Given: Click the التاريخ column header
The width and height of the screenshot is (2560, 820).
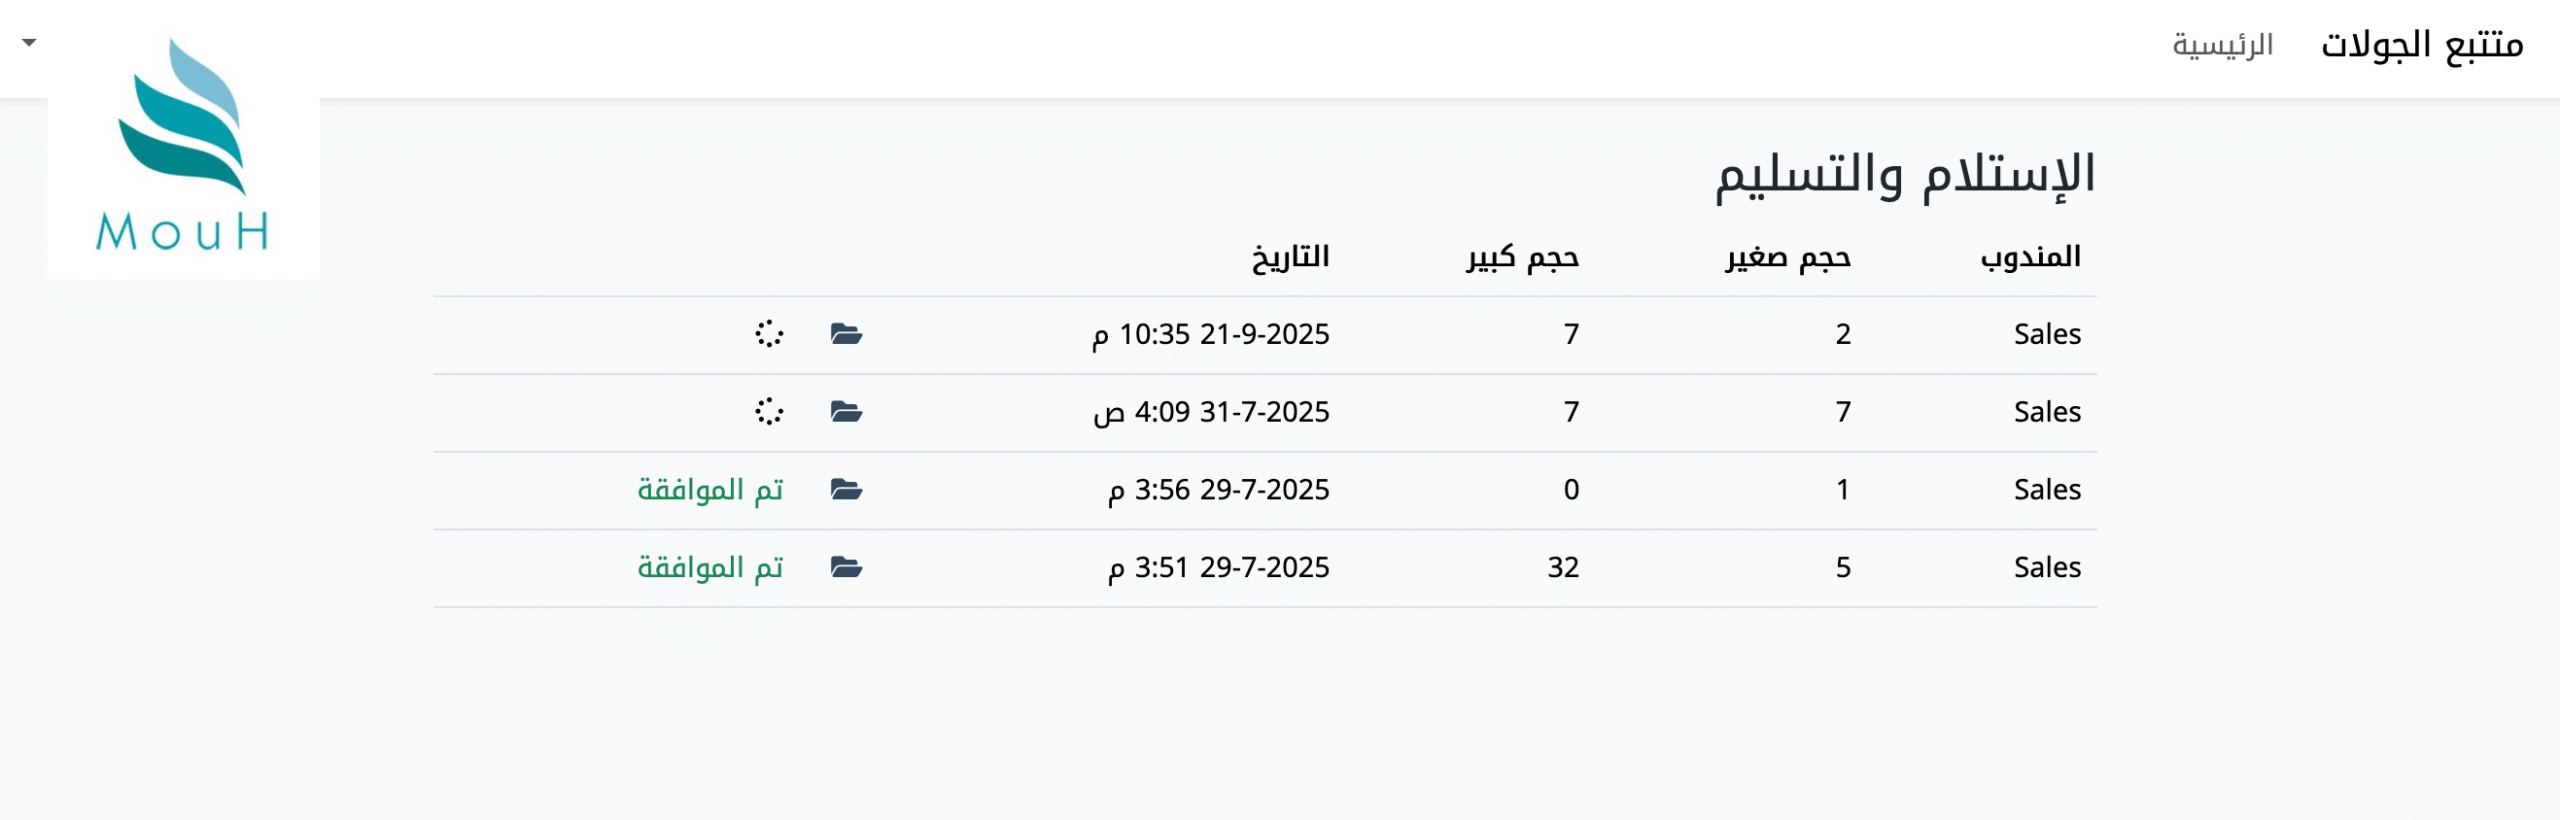Looking at the screenshot, I should coord(1290,257).
